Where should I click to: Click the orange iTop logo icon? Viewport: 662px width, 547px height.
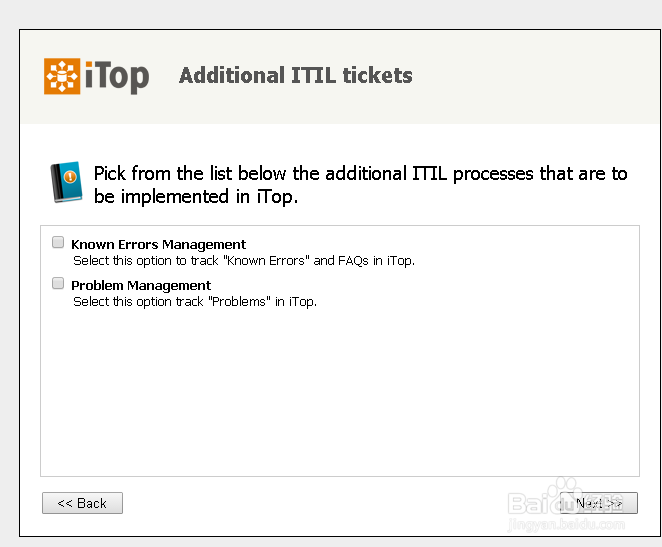63,76
